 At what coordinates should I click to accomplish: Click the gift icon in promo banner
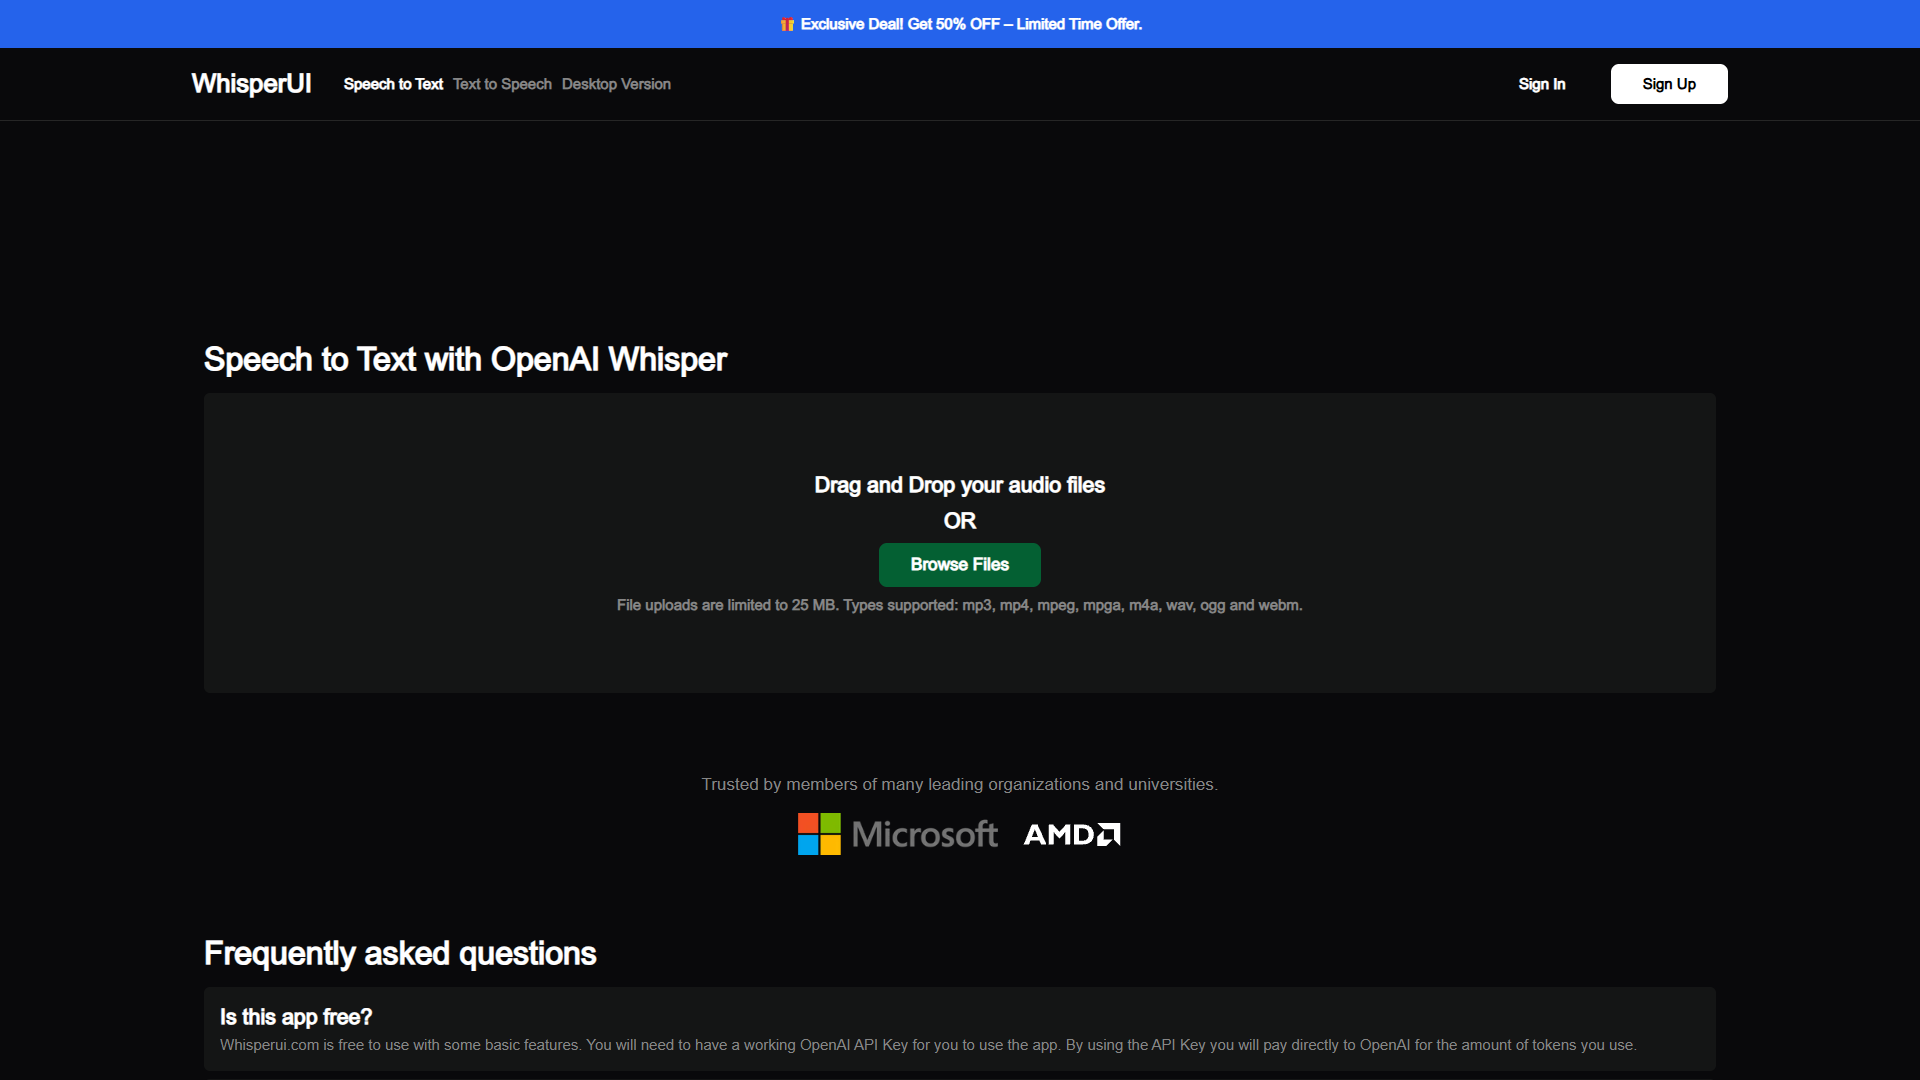(787, 25)
